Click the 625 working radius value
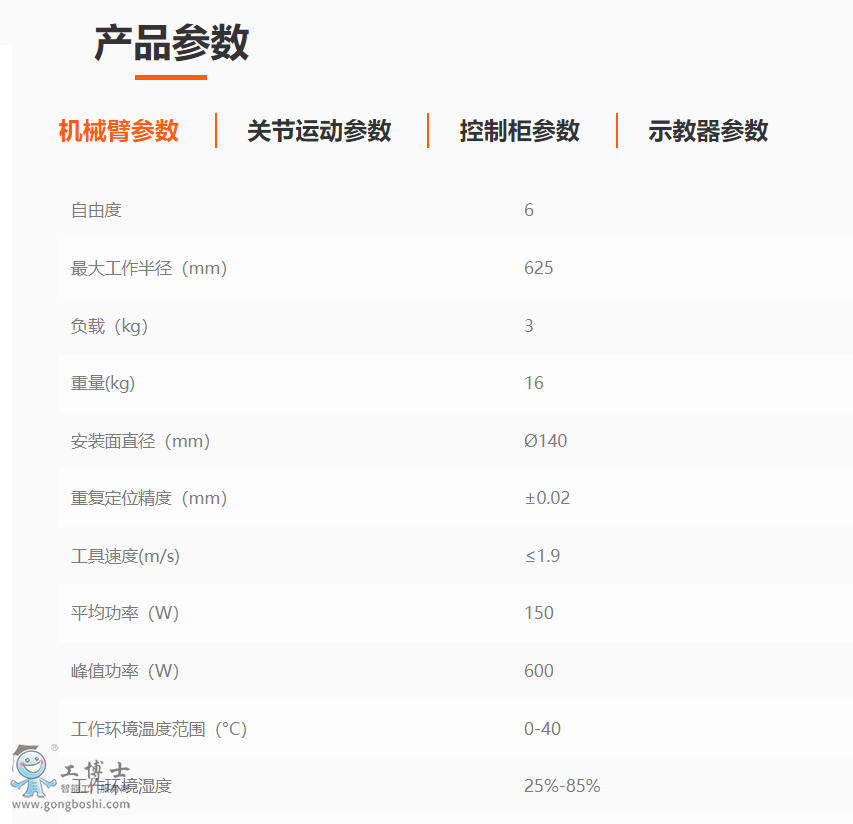 tap(538, 268)
